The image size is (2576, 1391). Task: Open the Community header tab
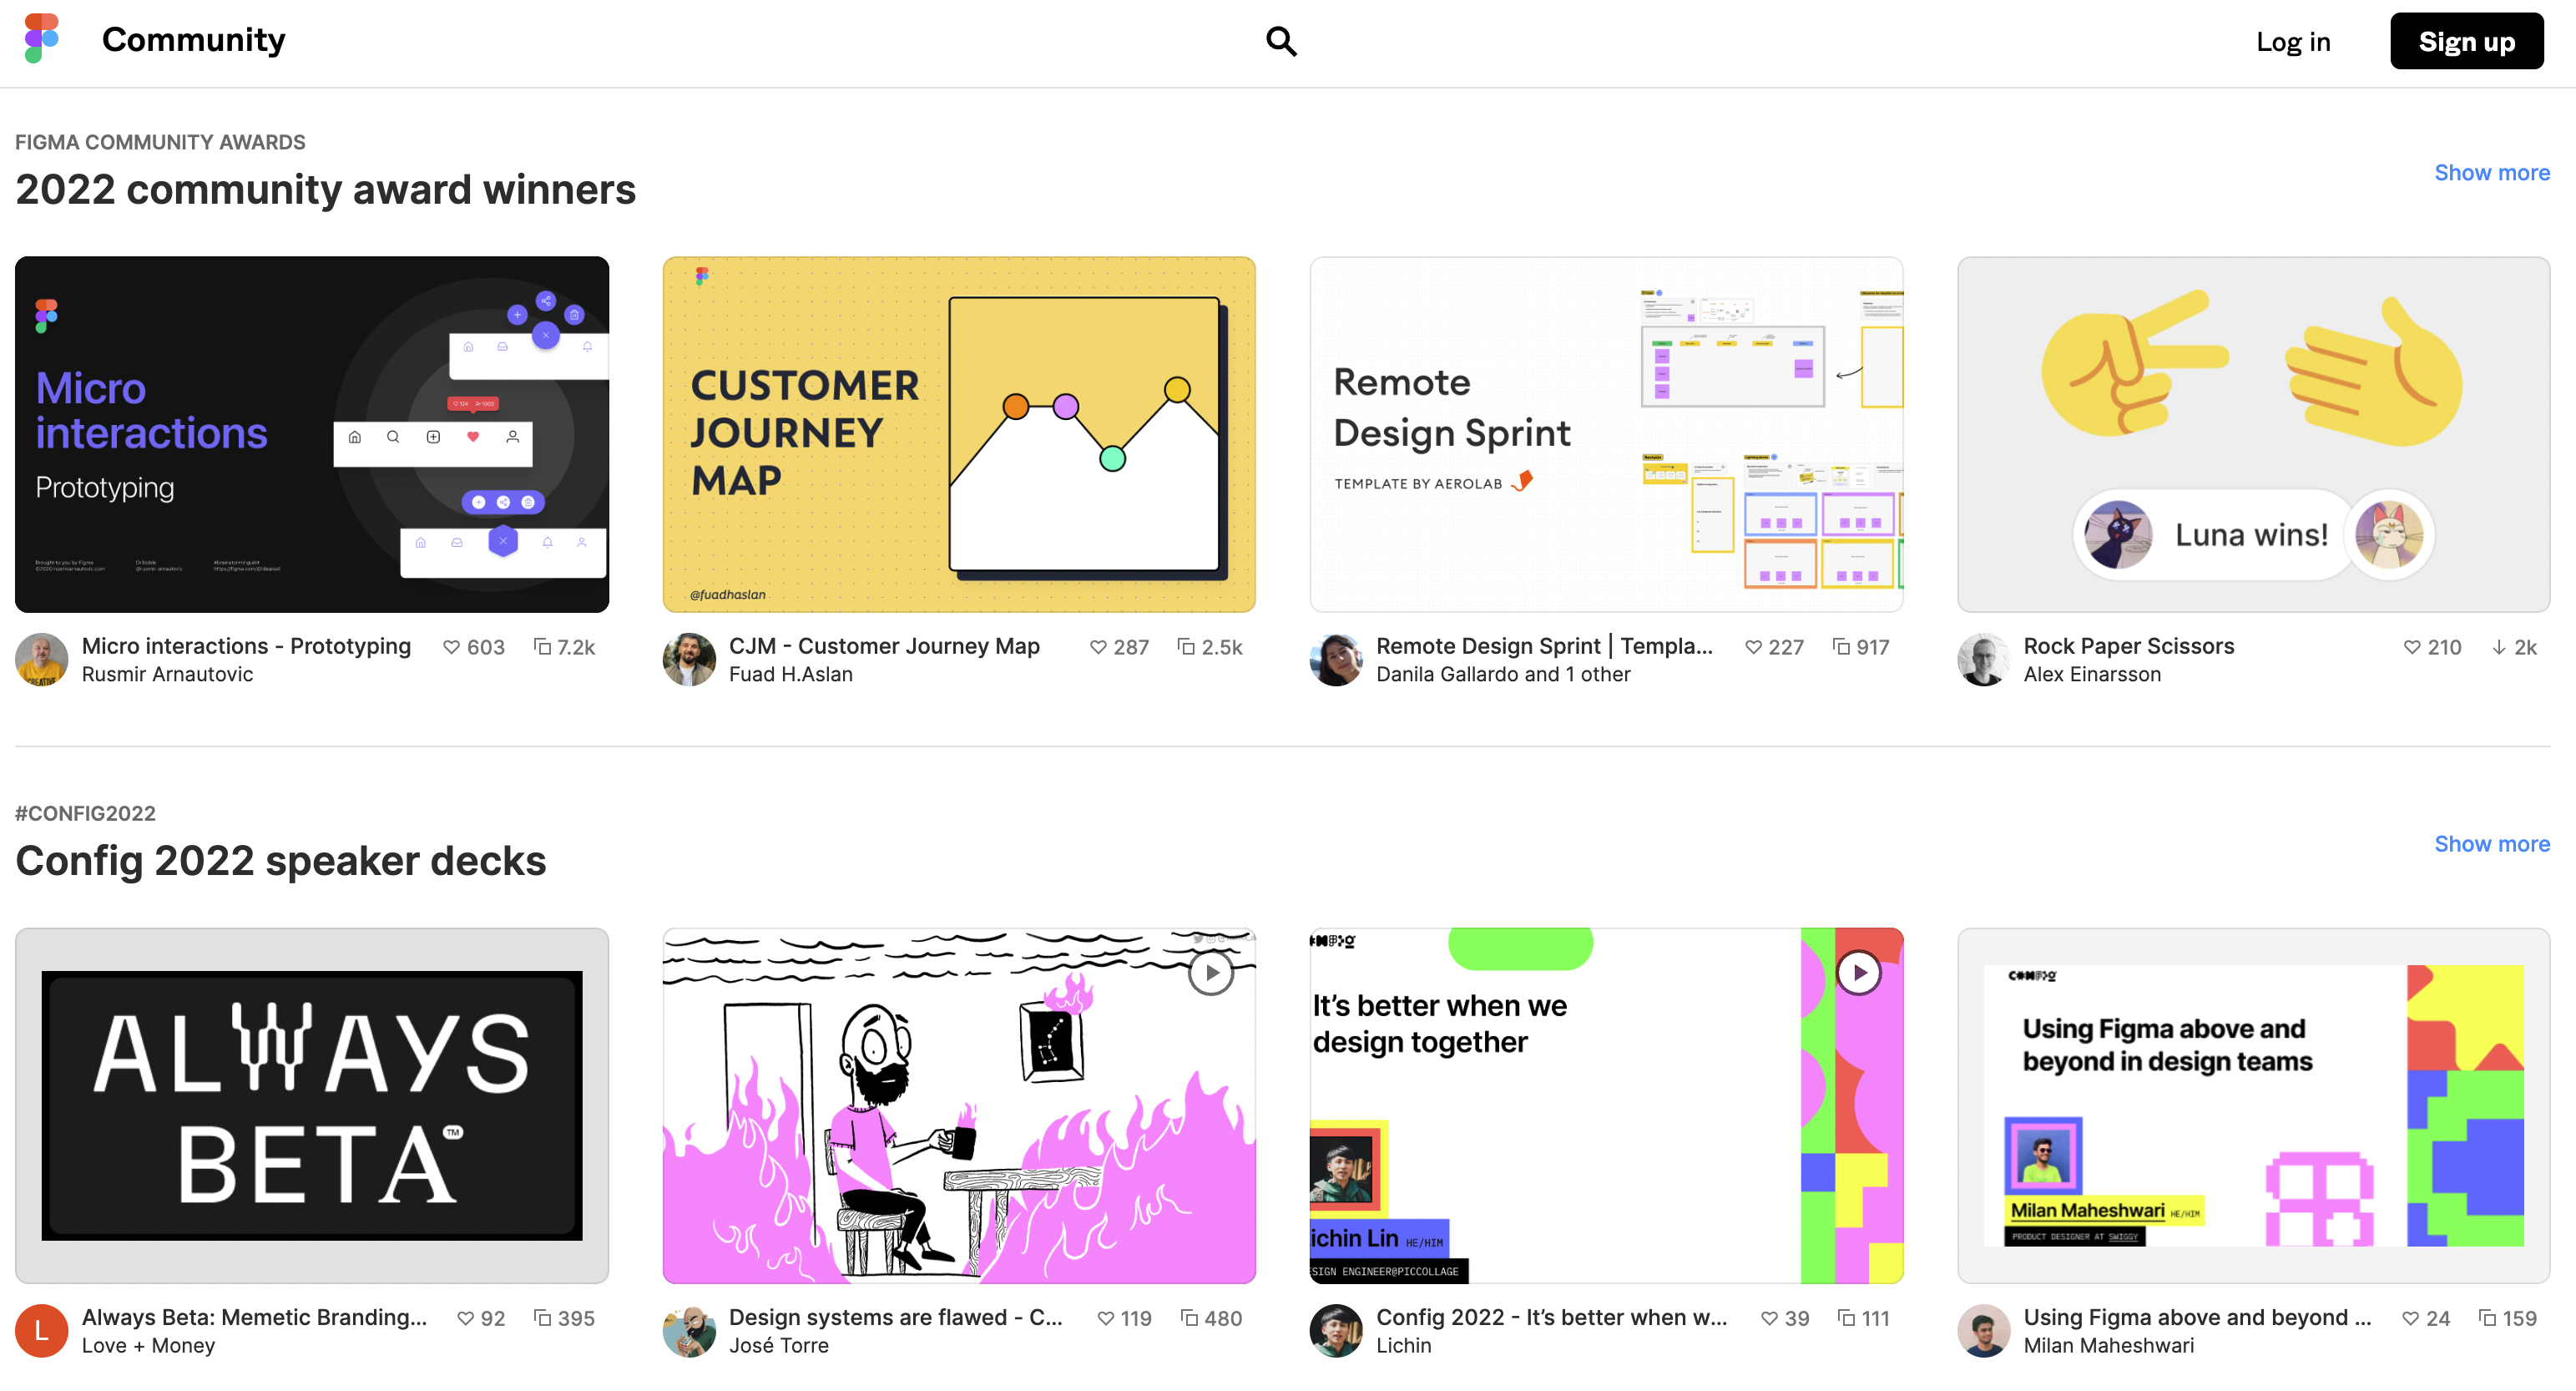[x=193, y=39]
